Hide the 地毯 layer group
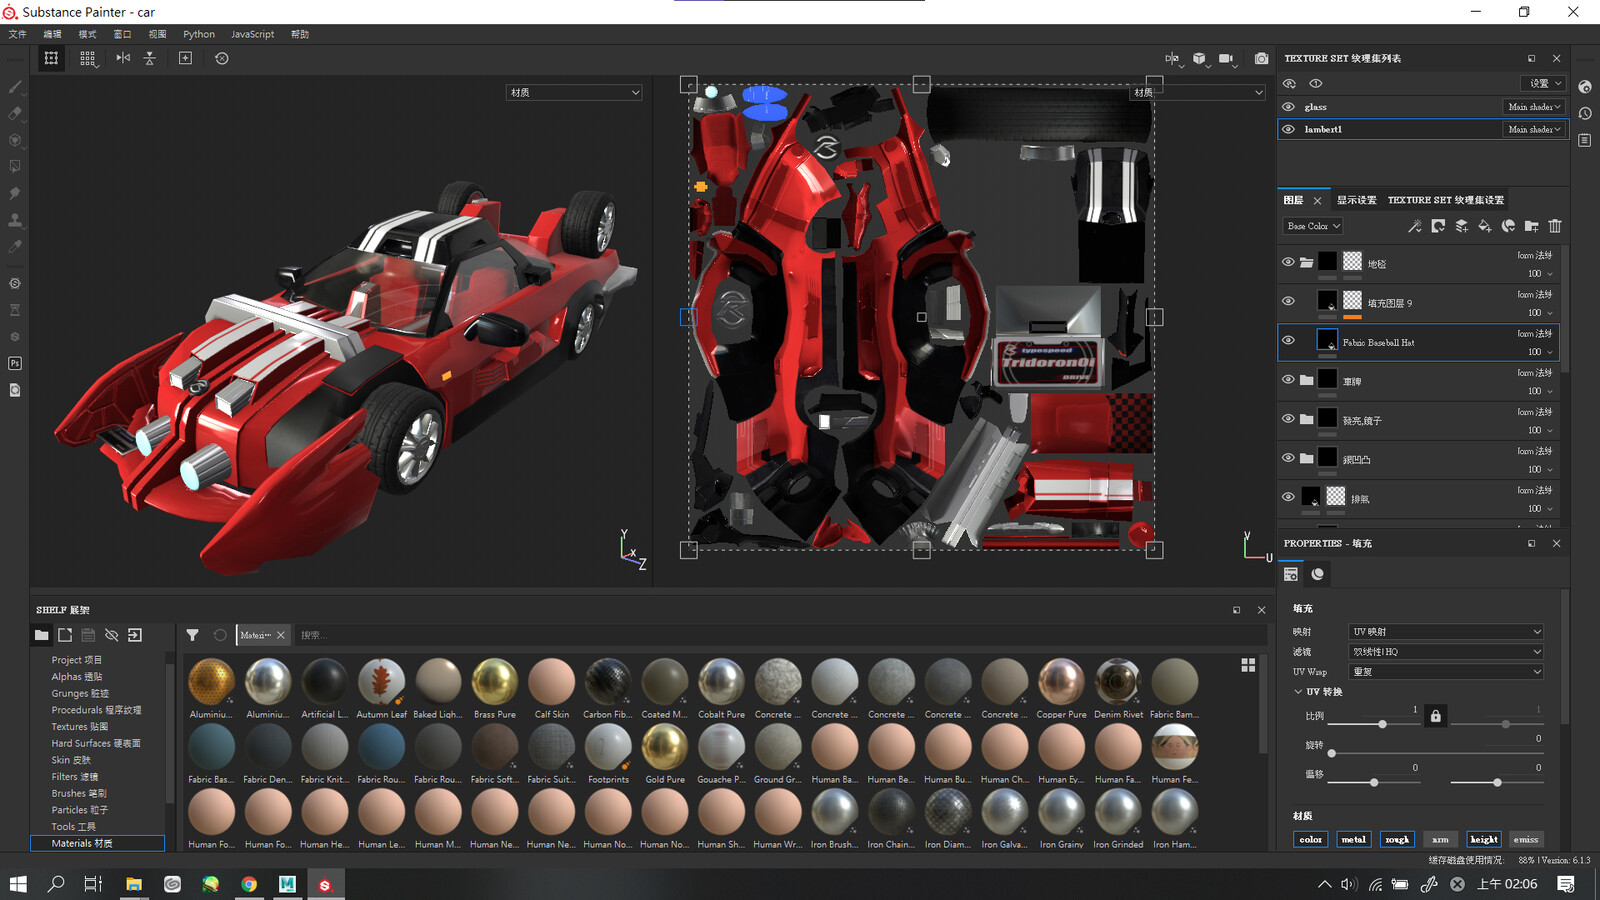 [1288, 262]
